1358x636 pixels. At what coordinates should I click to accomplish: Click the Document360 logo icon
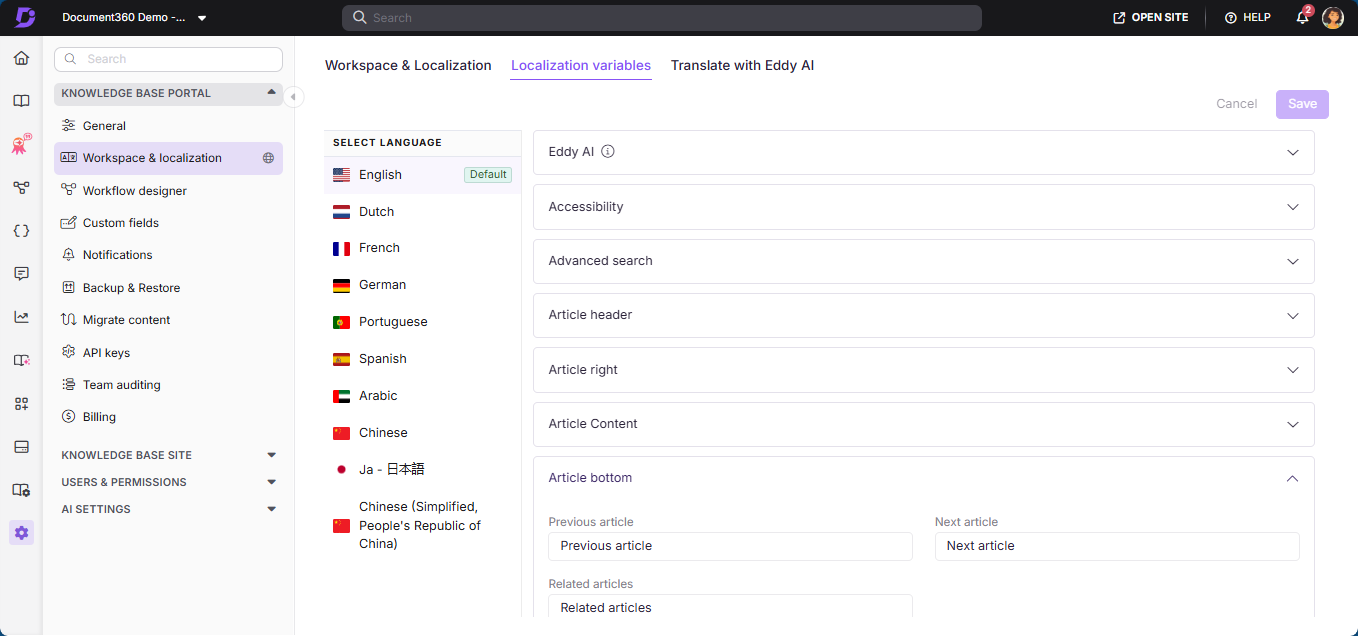pyautogui.click(x=25, y=17)
